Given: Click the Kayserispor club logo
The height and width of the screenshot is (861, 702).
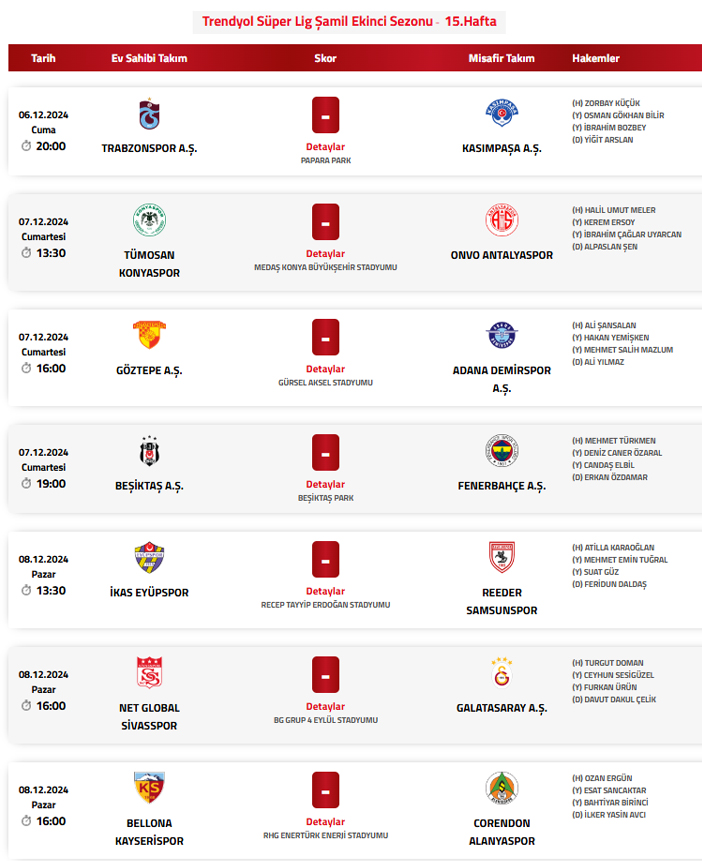Looking at the screenshot, I should click(x=149, y=788).
